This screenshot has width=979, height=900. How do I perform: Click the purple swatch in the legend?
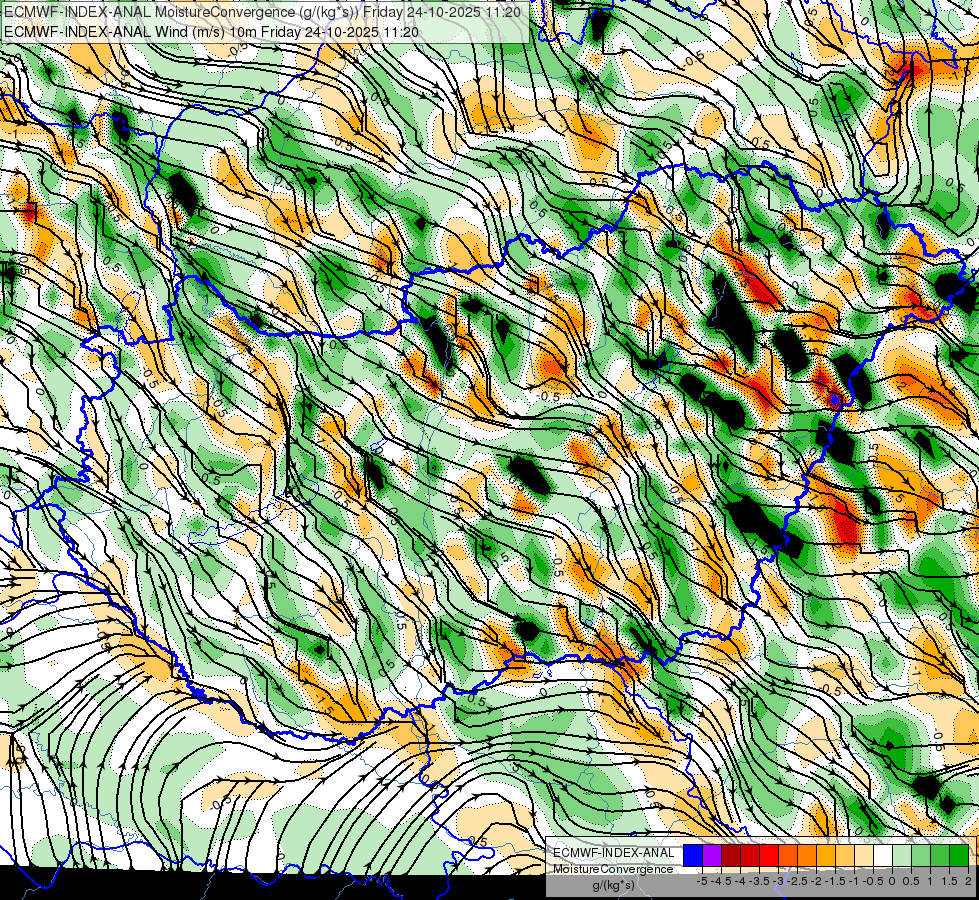pos(712,855)
